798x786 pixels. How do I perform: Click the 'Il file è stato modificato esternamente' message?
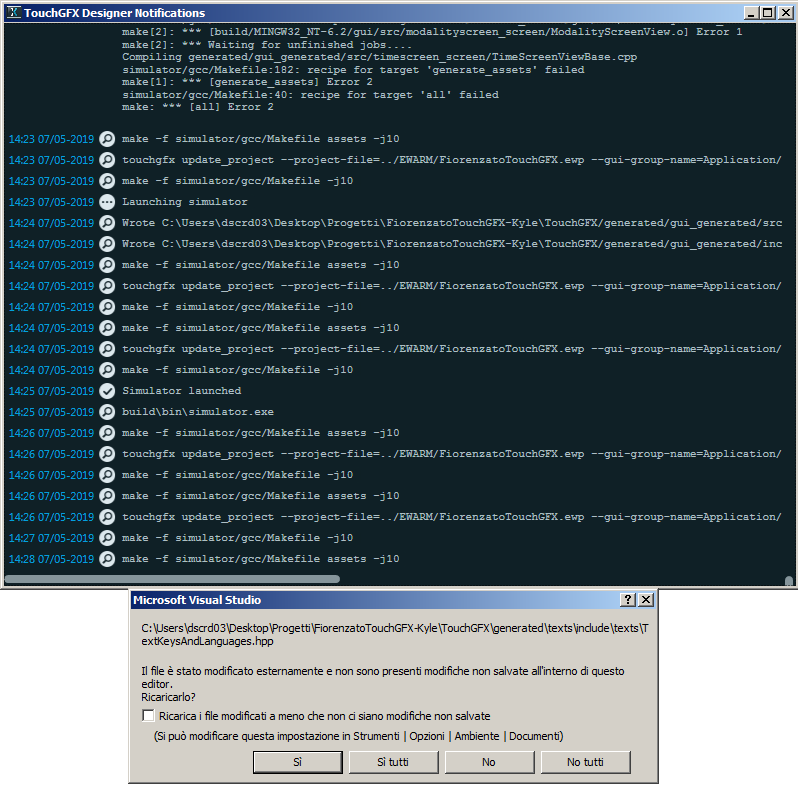point(383,678)
